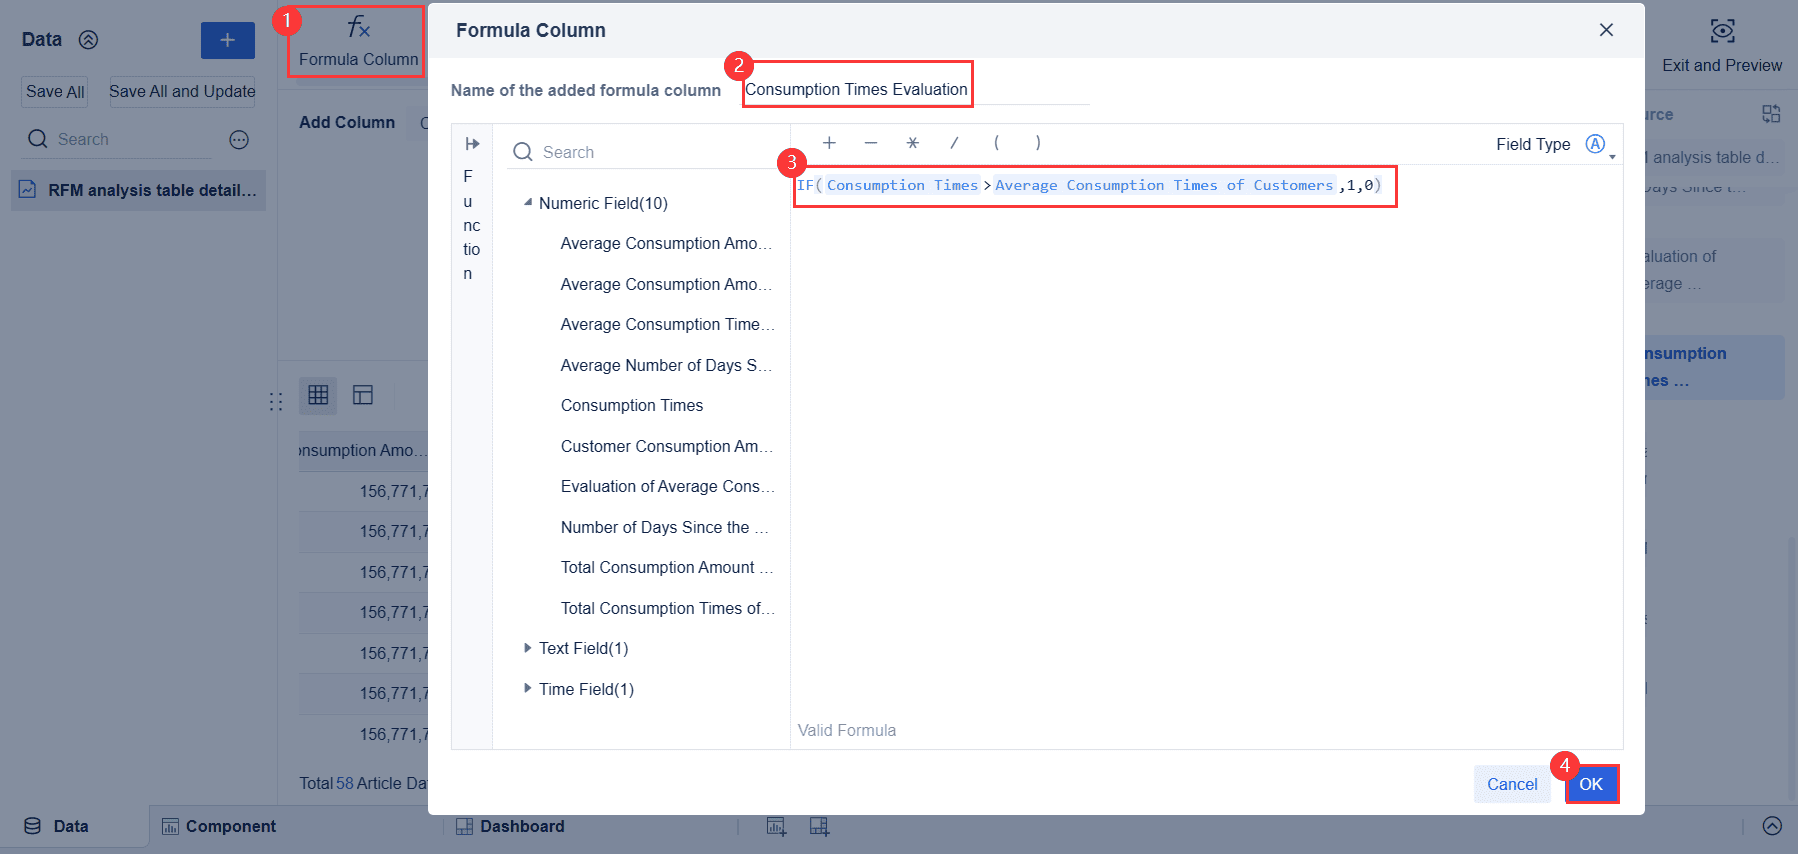The height and width of the screenshot is (854, 1798).
Task: Select Number of Days Since the … field
Action: point(665,527)
